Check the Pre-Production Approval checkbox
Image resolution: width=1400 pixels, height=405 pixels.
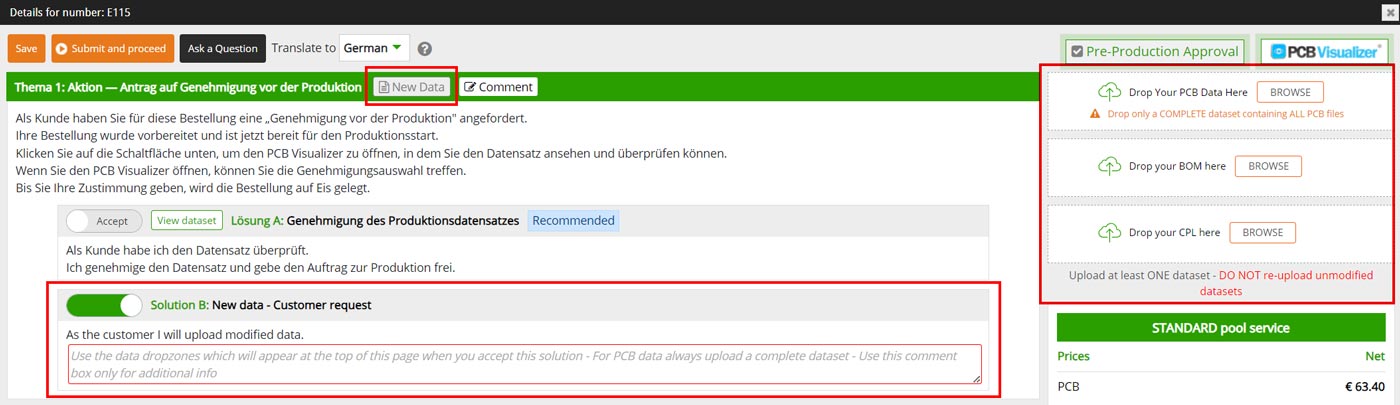[x=1077, y=51]
